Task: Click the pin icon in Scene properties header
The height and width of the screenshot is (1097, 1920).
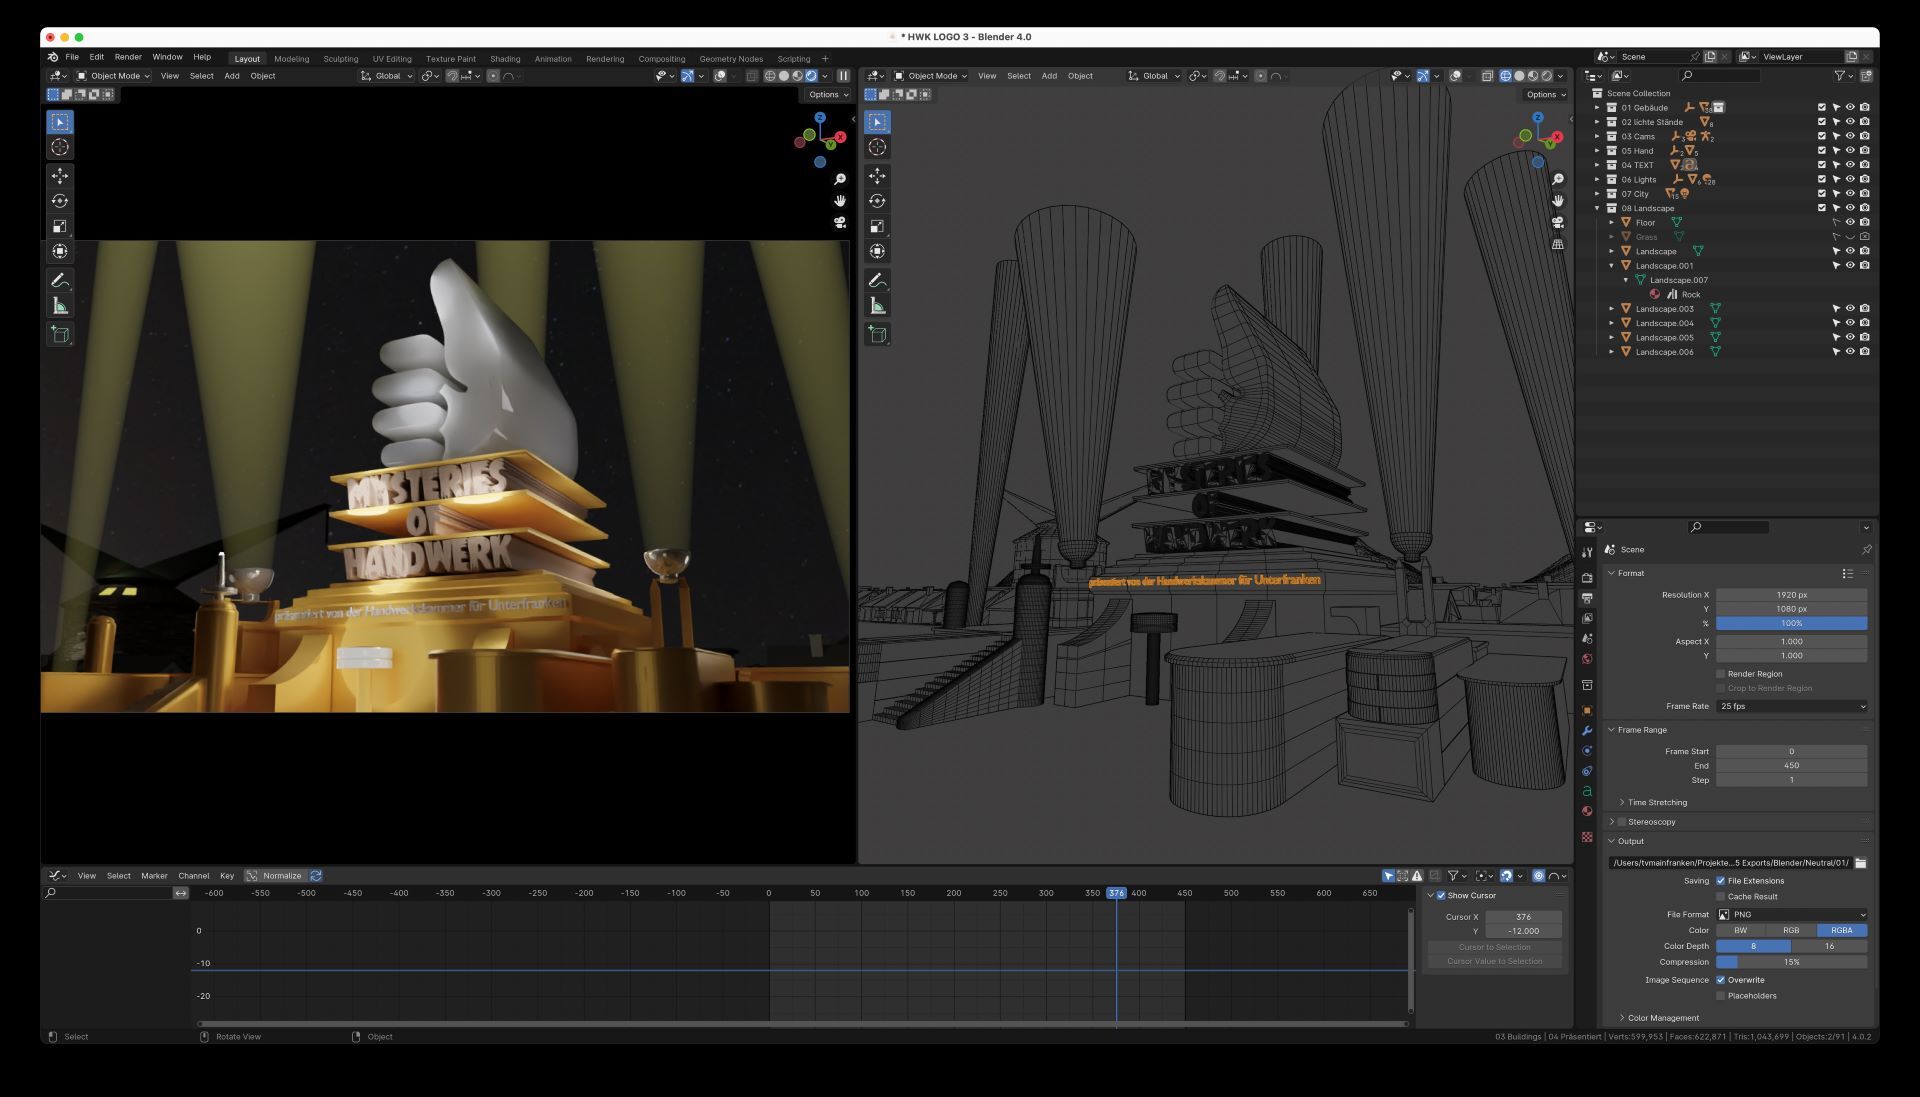Action: pyautogui.click(x=1866, y=549)
